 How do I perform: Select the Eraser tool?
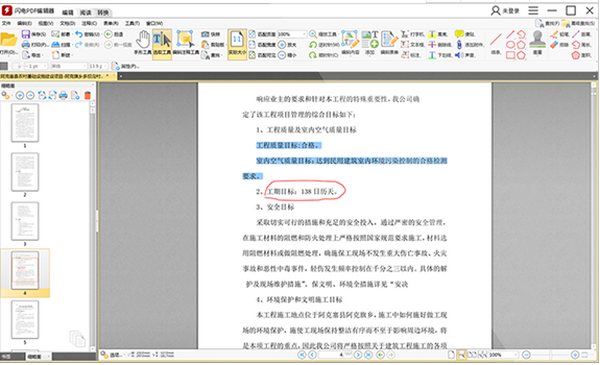pyautogui.click(x=559, y=45)
